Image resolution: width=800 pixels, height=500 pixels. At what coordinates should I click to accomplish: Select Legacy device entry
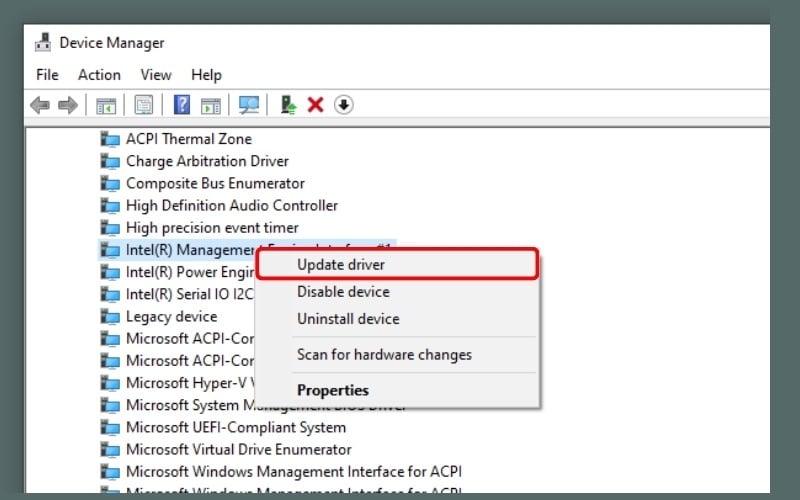pos(171,316)
